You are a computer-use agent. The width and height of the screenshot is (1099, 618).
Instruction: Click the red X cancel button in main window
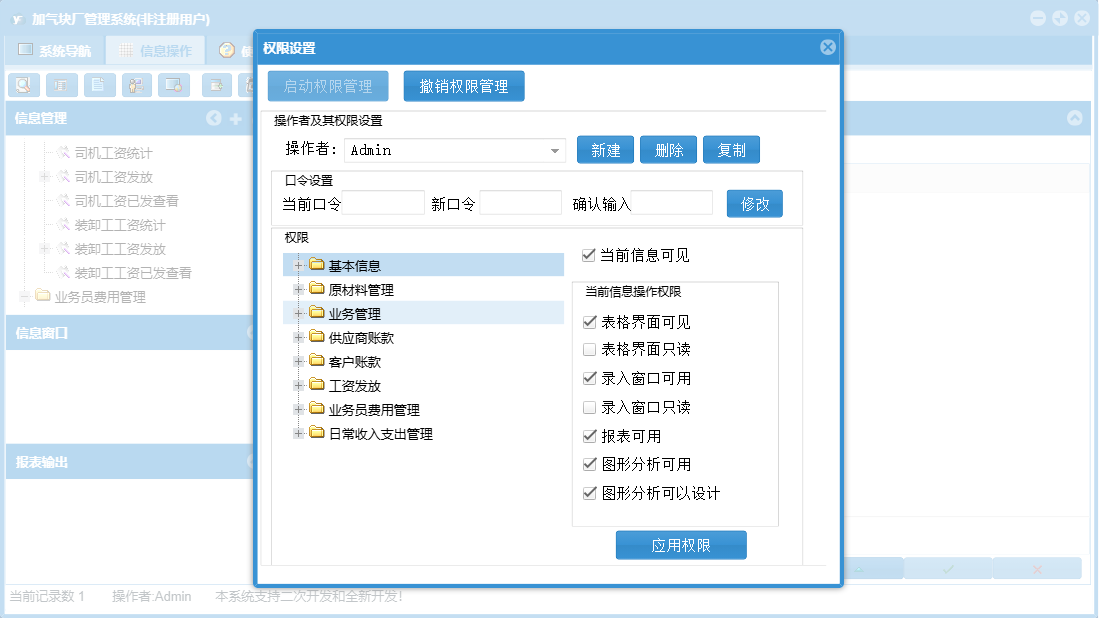pyautogui.click(x=1037, y=569)
